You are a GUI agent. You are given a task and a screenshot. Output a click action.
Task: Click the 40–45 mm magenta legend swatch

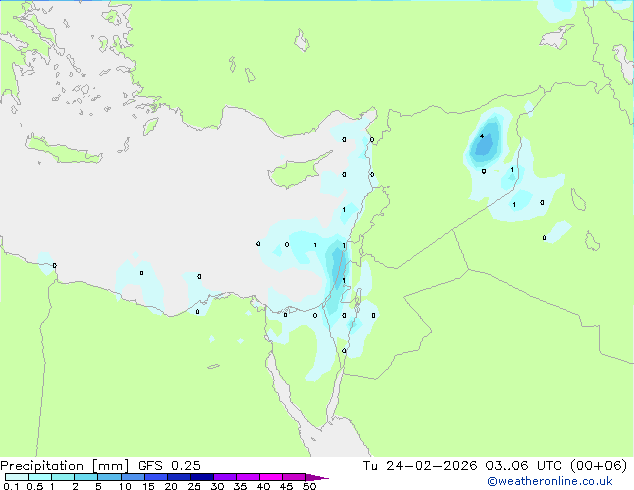271,477
